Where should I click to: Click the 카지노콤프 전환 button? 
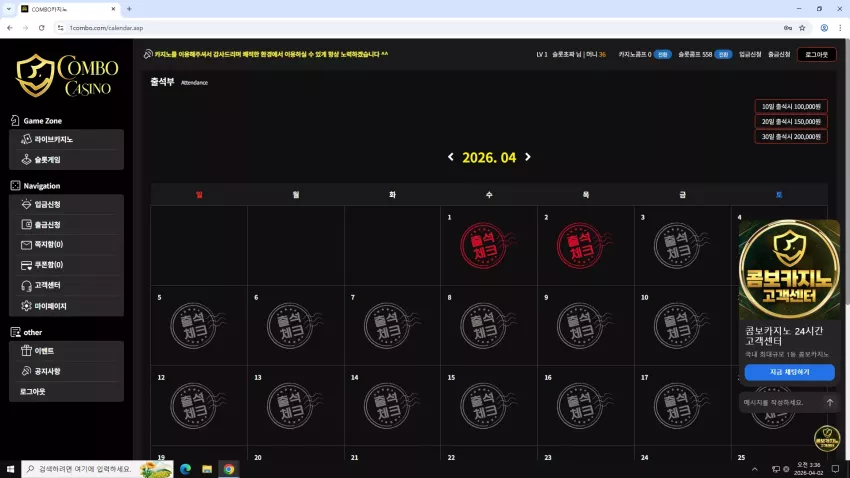(662, 54)
